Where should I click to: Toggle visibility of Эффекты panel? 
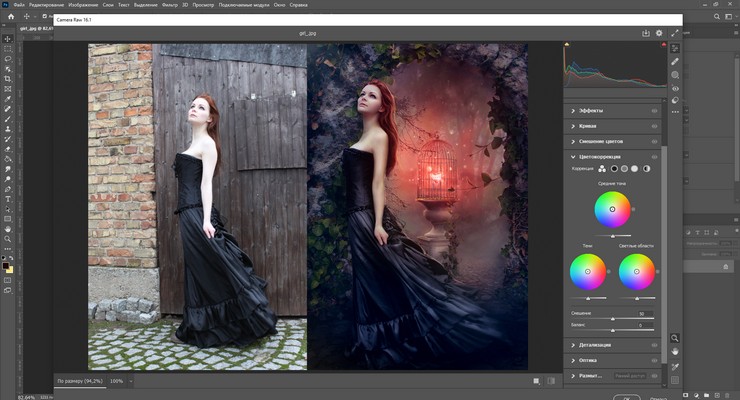pos(655,110)
